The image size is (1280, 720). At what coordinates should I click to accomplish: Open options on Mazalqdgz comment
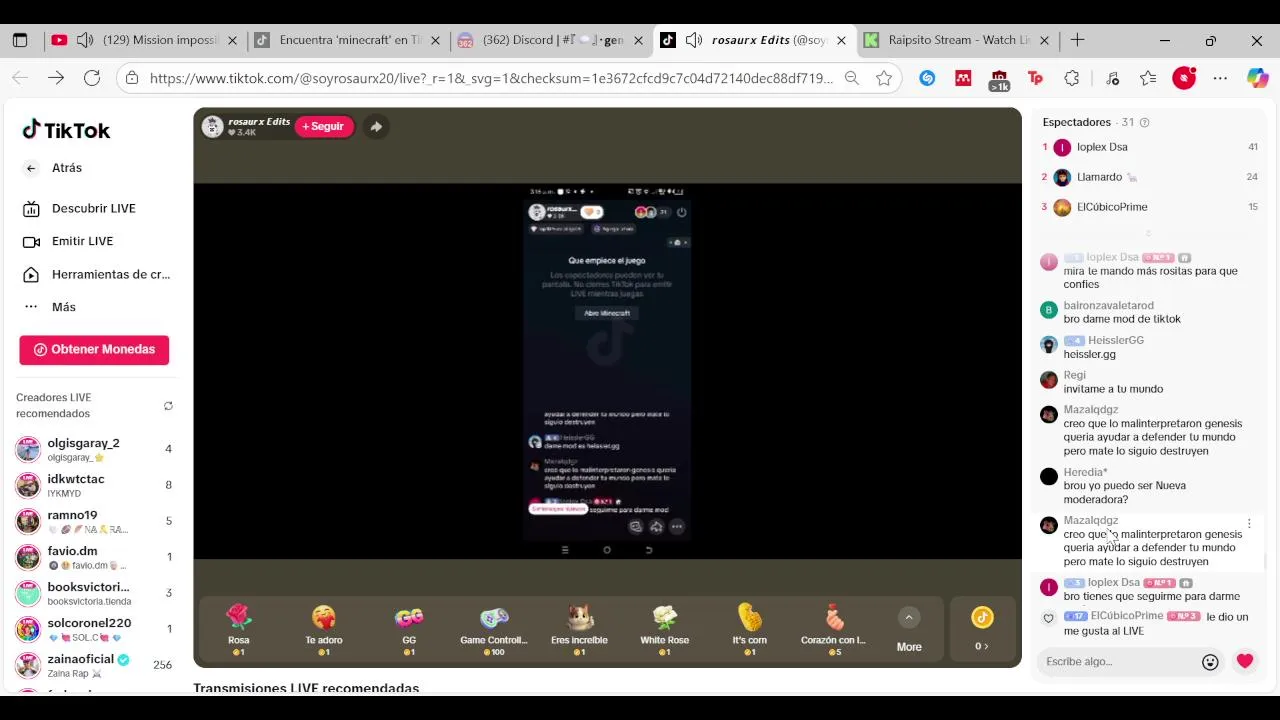coord(1249,523)
